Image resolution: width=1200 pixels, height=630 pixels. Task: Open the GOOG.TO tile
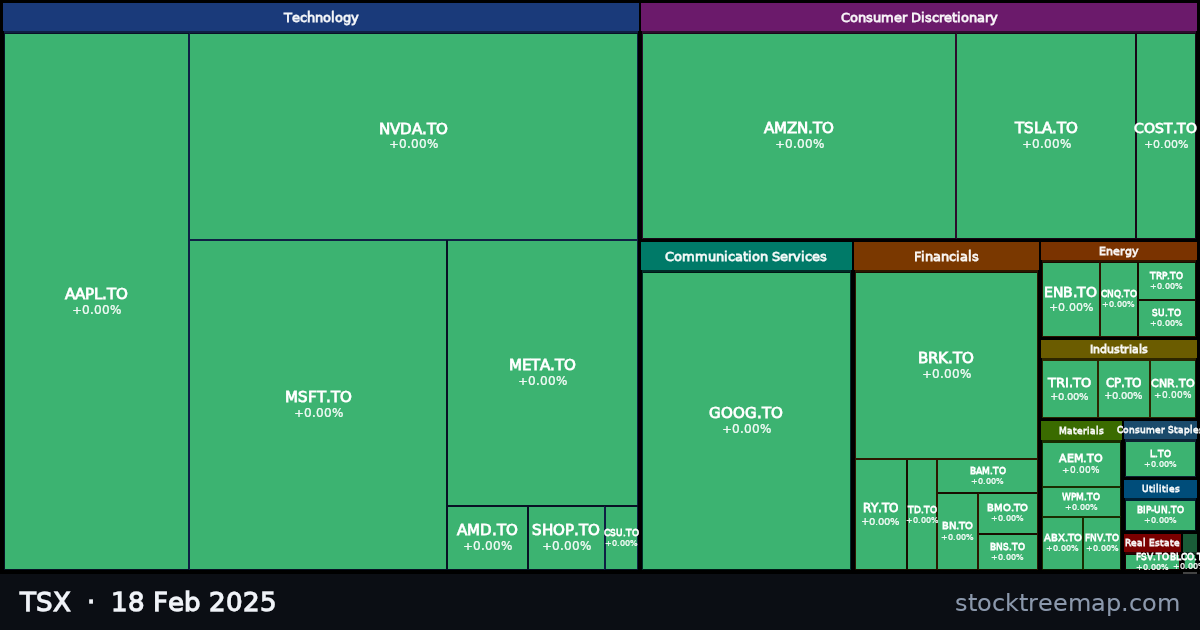coord(746,420)
